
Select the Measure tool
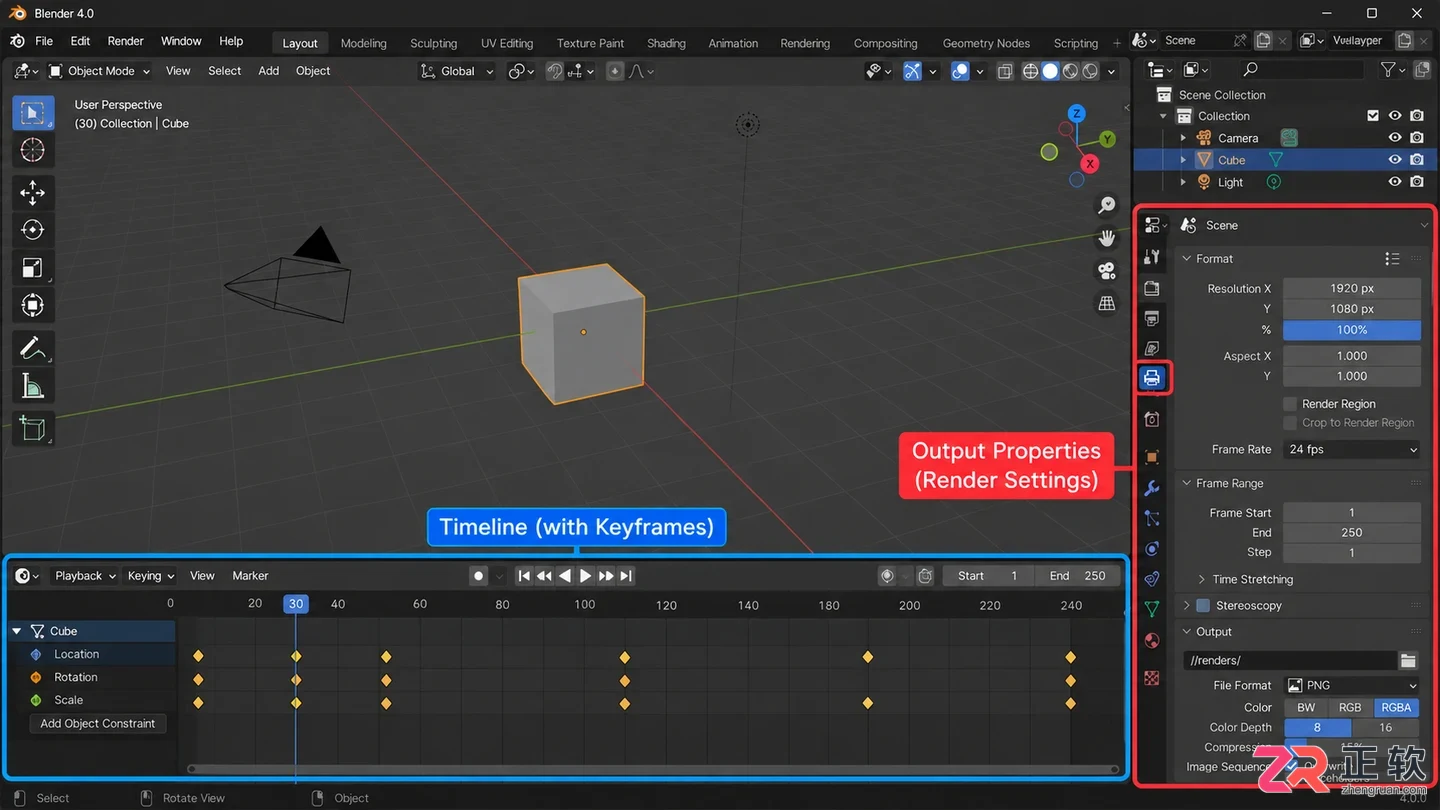tap(32, 385)
